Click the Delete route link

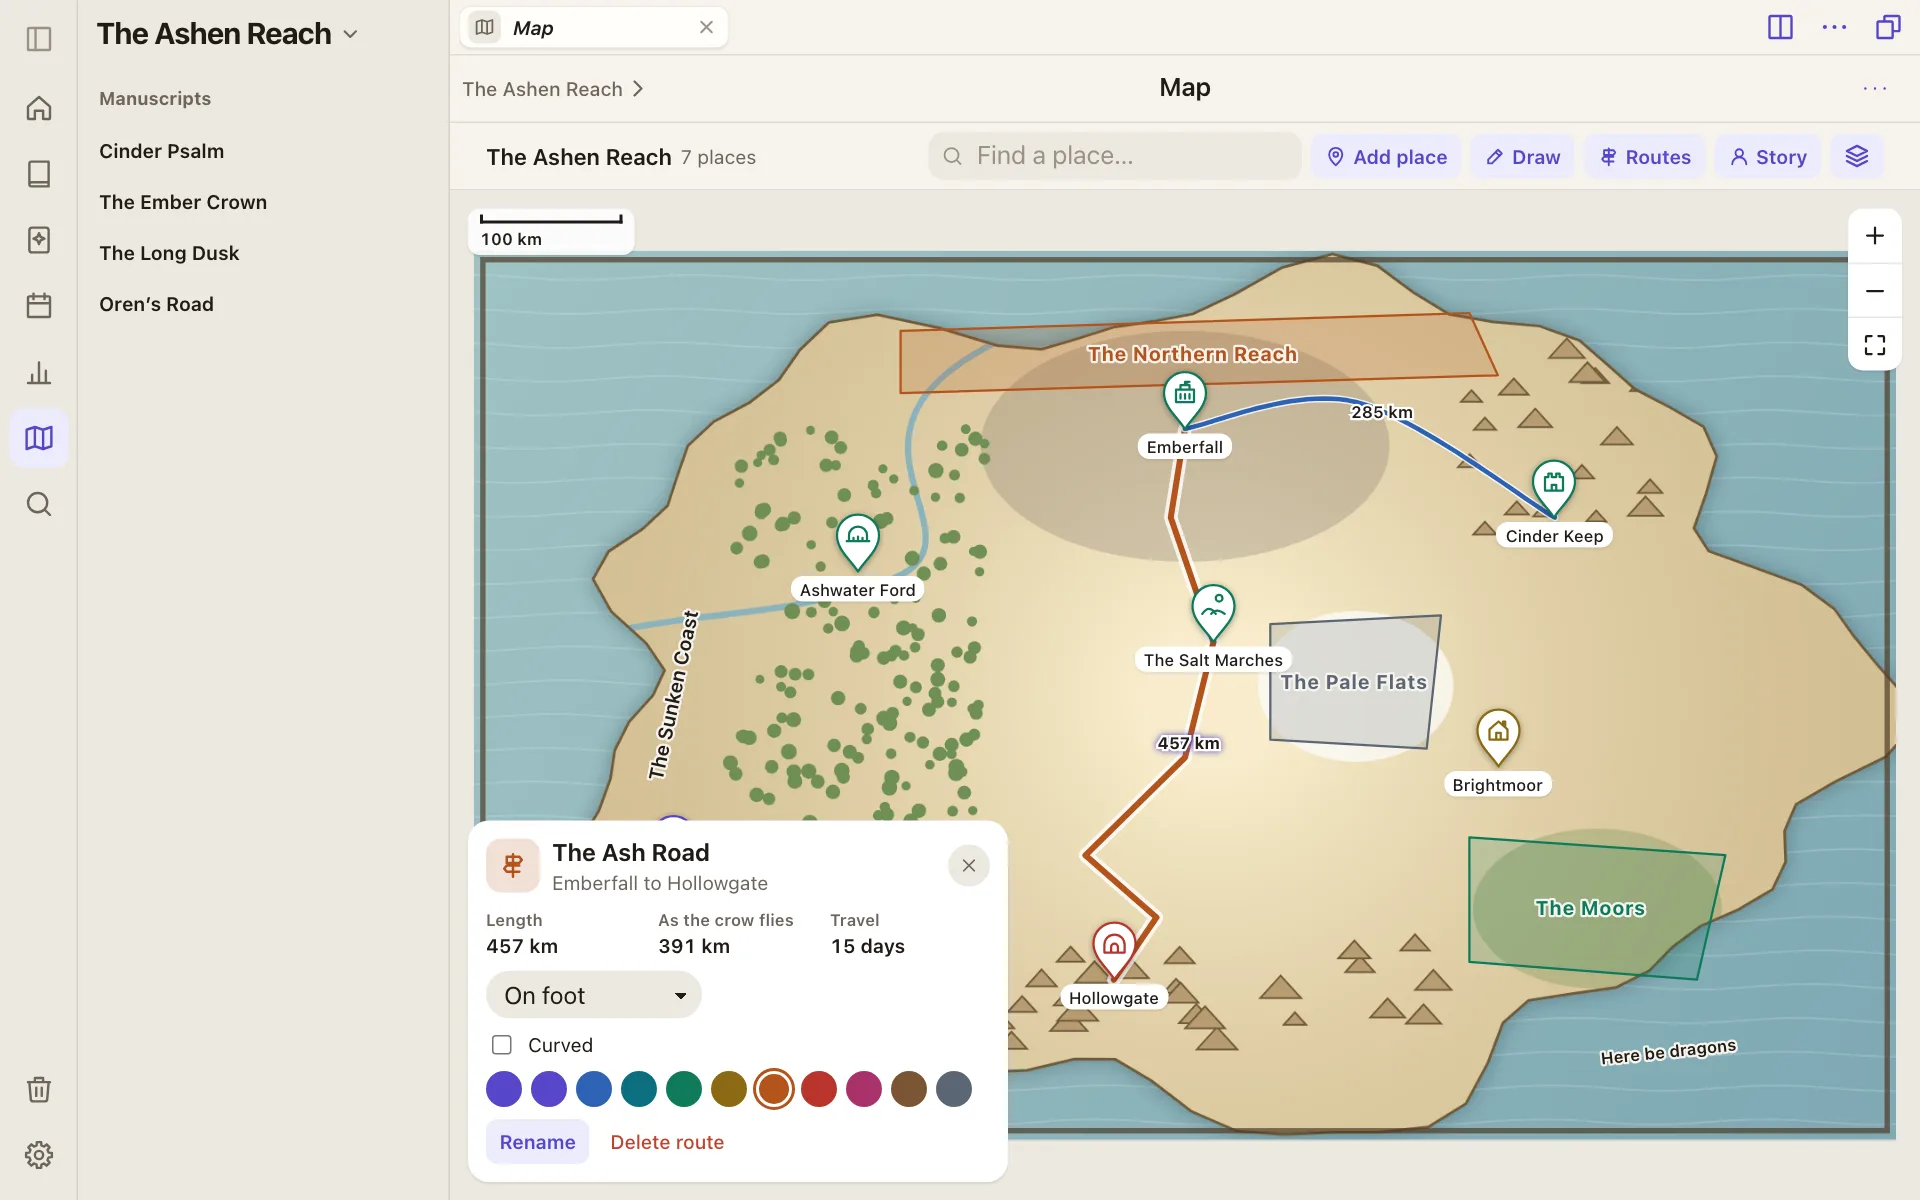click(667, 1142)
